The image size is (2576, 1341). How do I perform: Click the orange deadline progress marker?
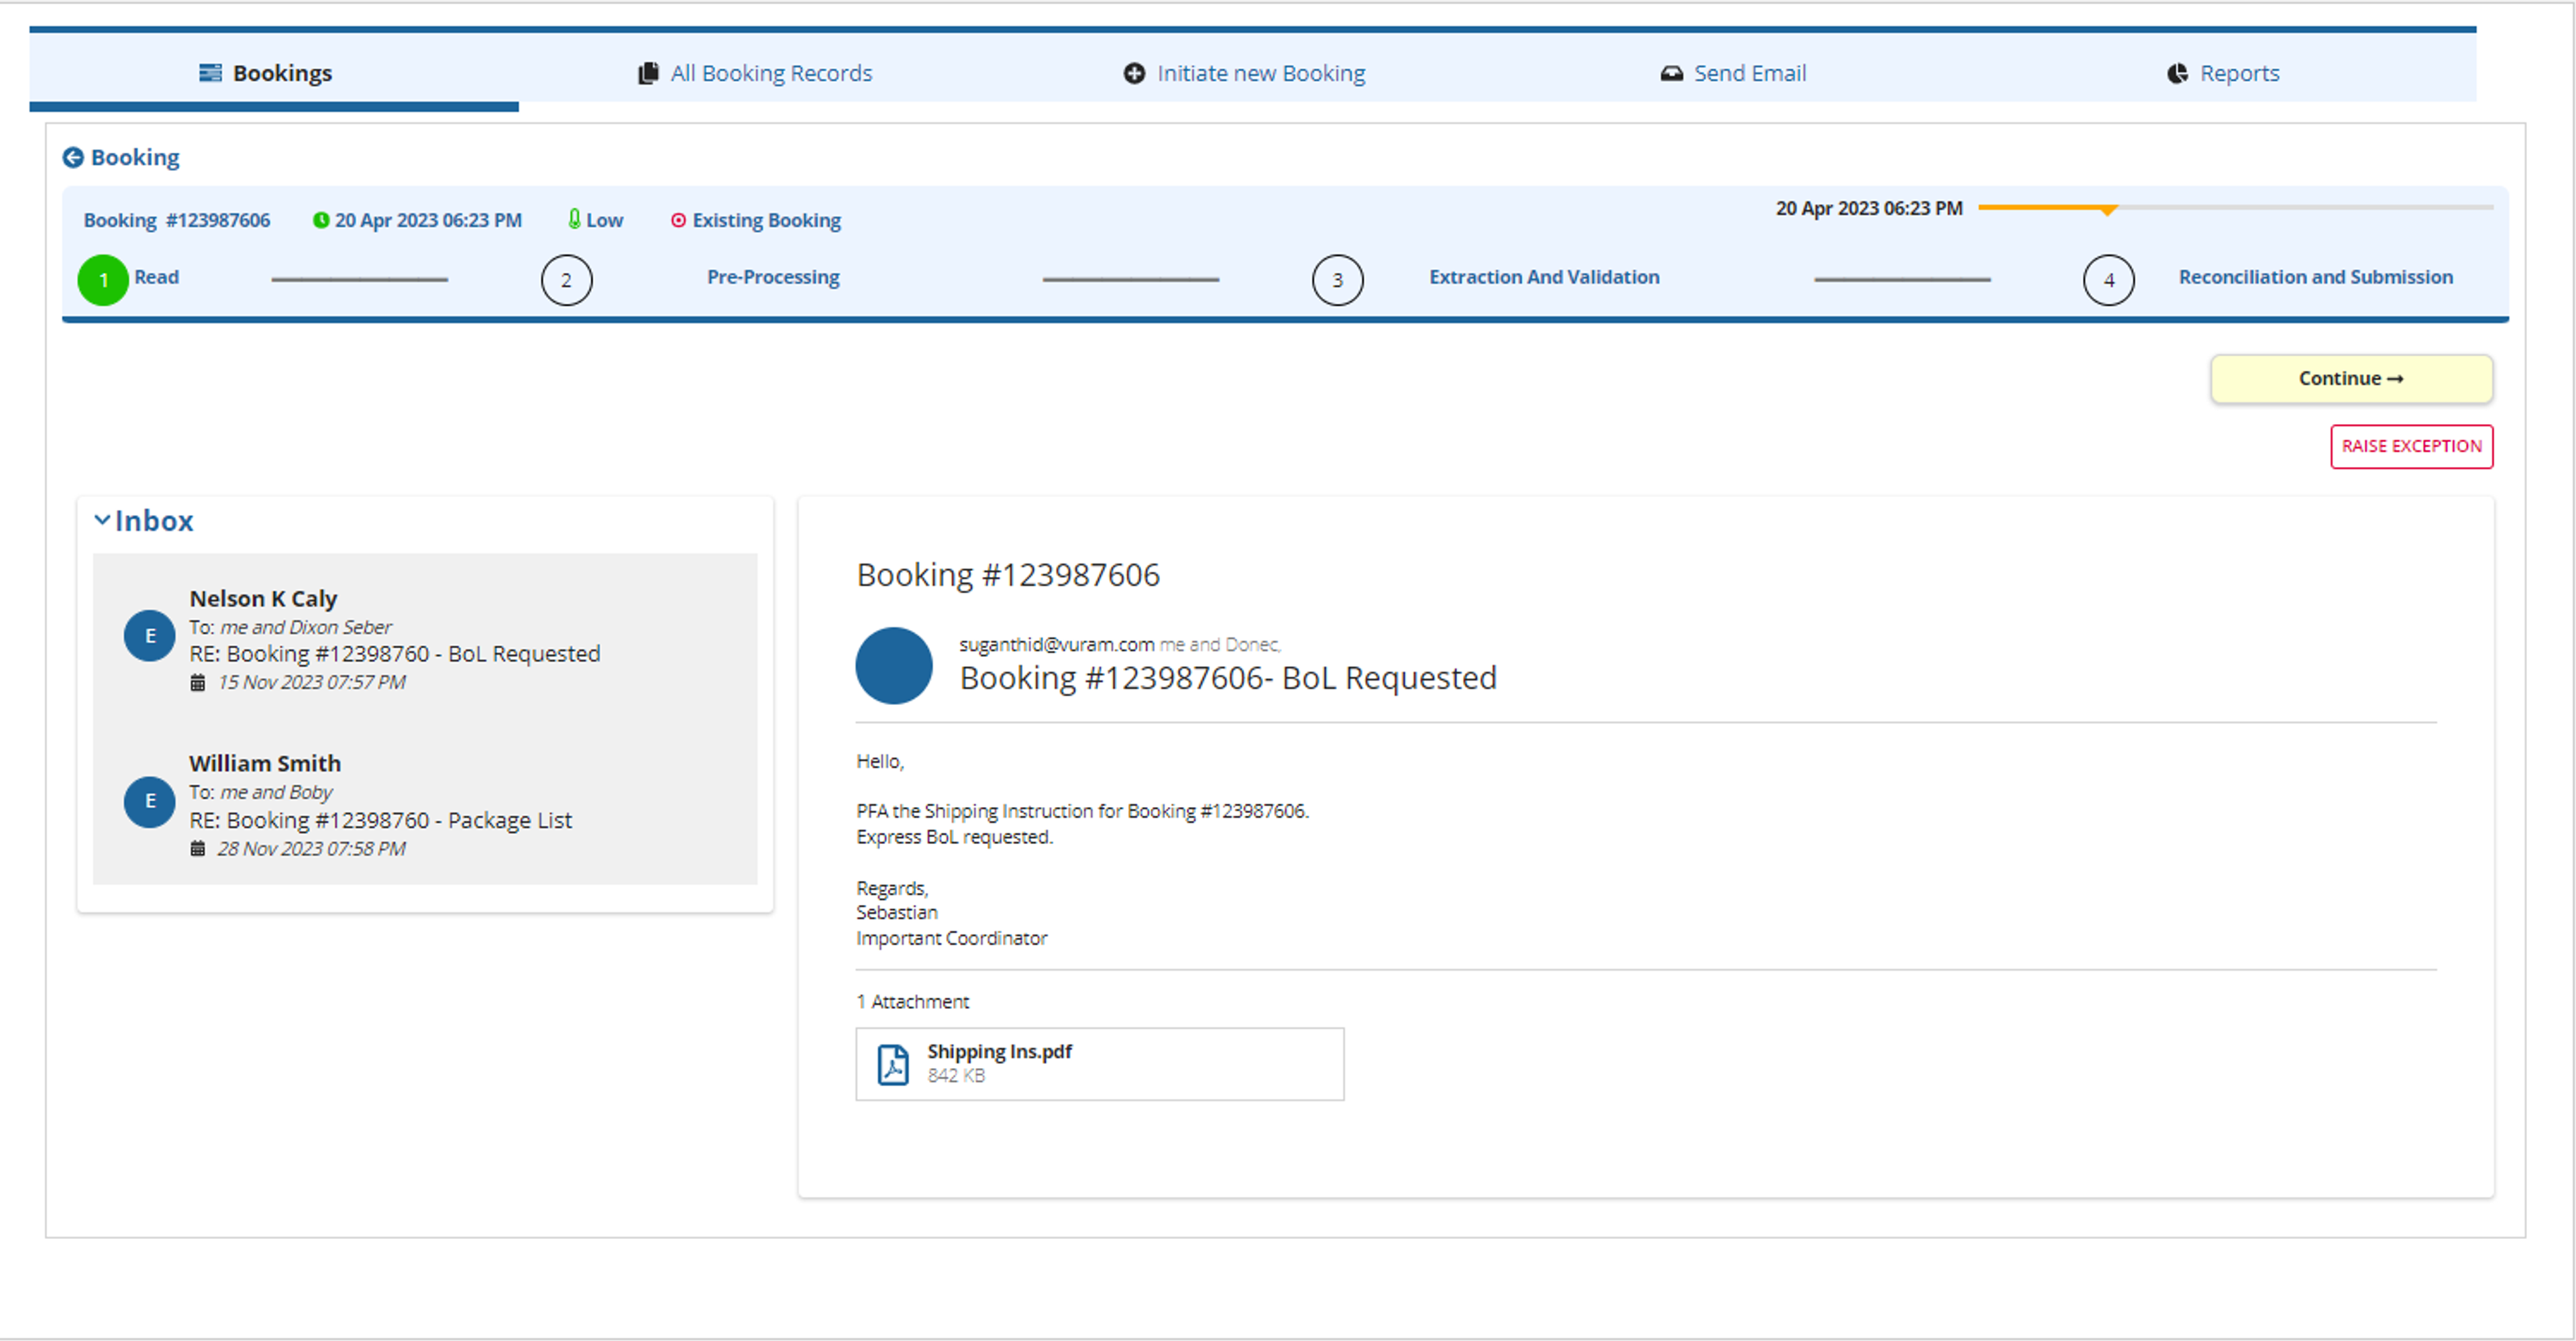pyautogui.click(x=2107, y=210)
